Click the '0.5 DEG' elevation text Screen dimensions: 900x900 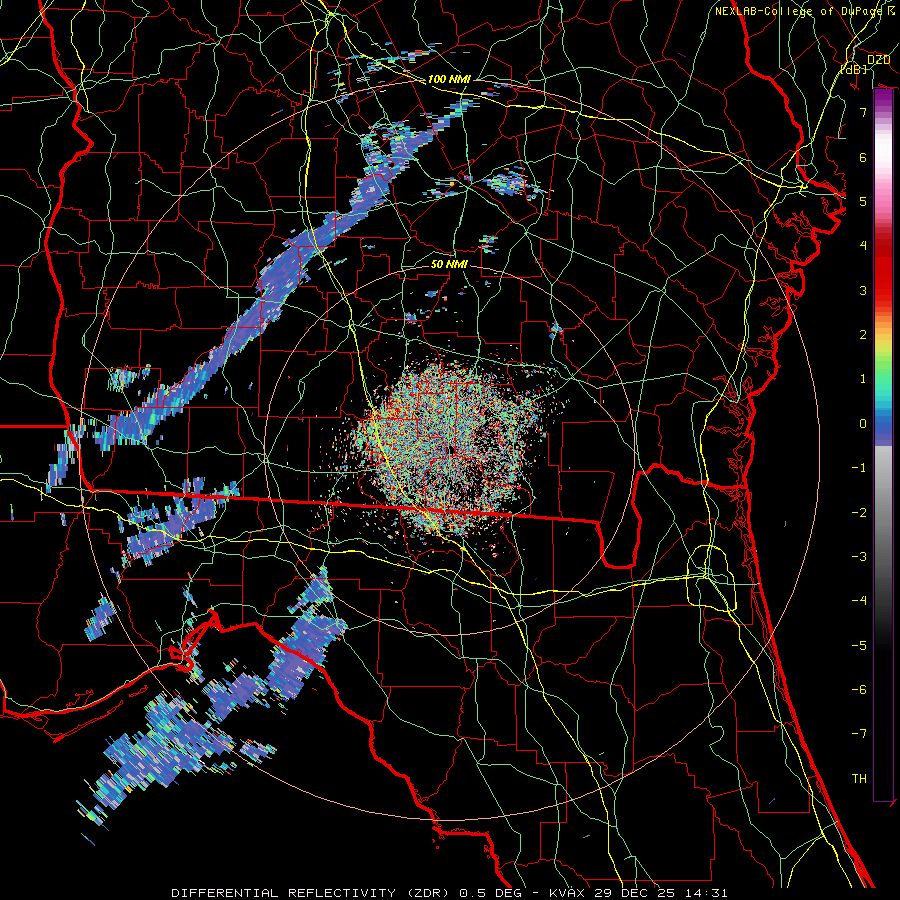point(491,893)
